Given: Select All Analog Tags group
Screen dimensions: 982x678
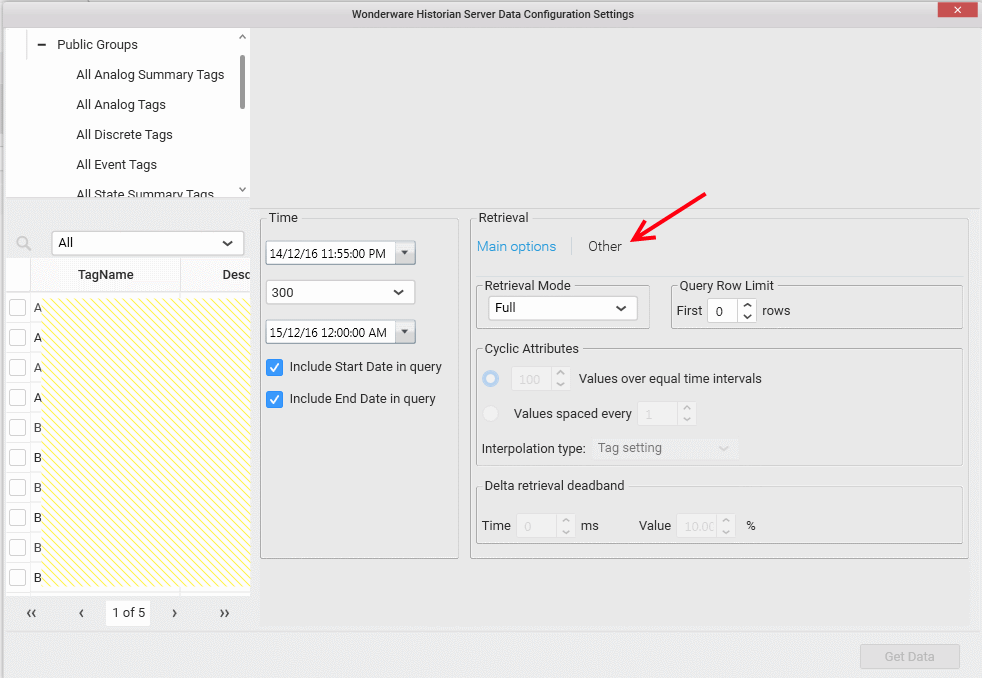Looking at the screenshot, I should pos(121,105).
